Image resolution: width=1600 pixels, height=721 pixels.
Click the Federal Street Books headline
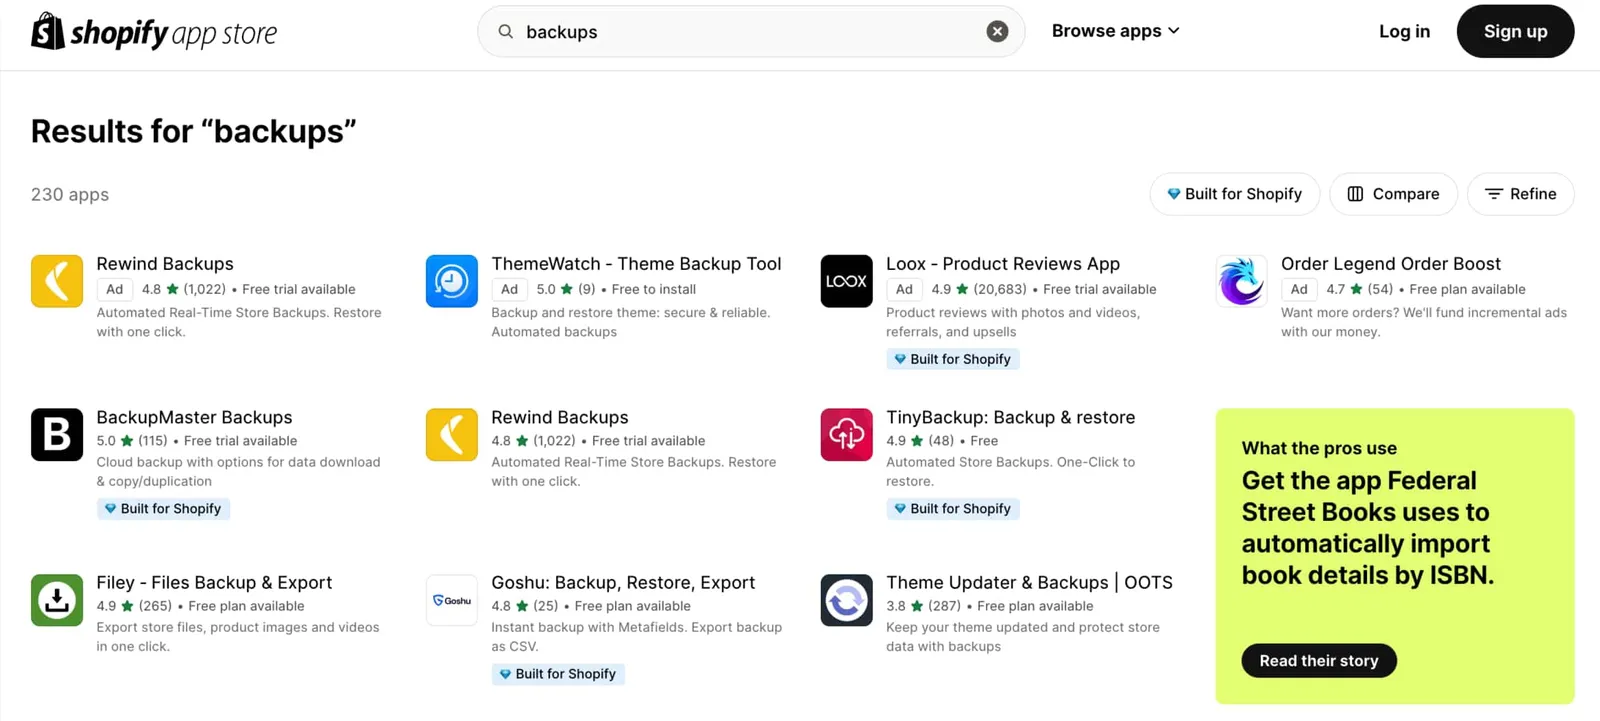(x=1368, y=528)
